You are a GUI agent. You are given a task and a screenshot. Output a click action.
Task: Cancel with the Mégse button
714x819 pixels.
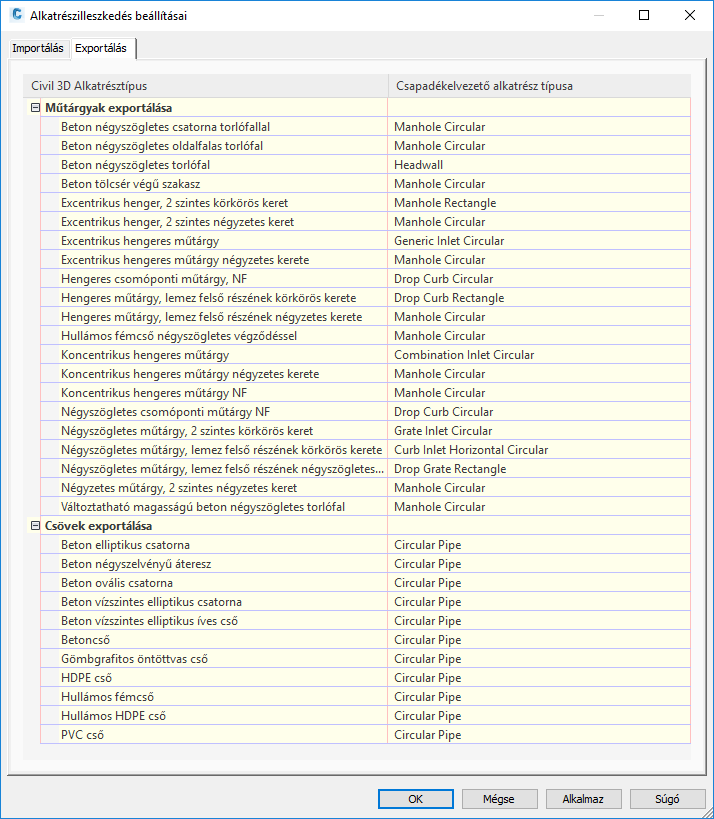(499, 799)
